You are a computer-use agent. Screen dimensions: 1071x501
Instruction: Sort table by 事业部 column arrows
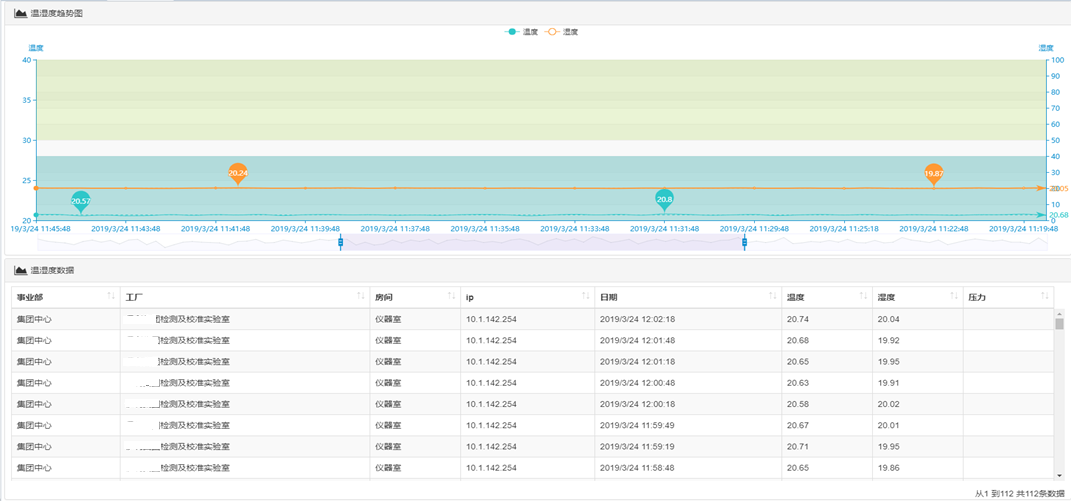click(x=111, y=297)
